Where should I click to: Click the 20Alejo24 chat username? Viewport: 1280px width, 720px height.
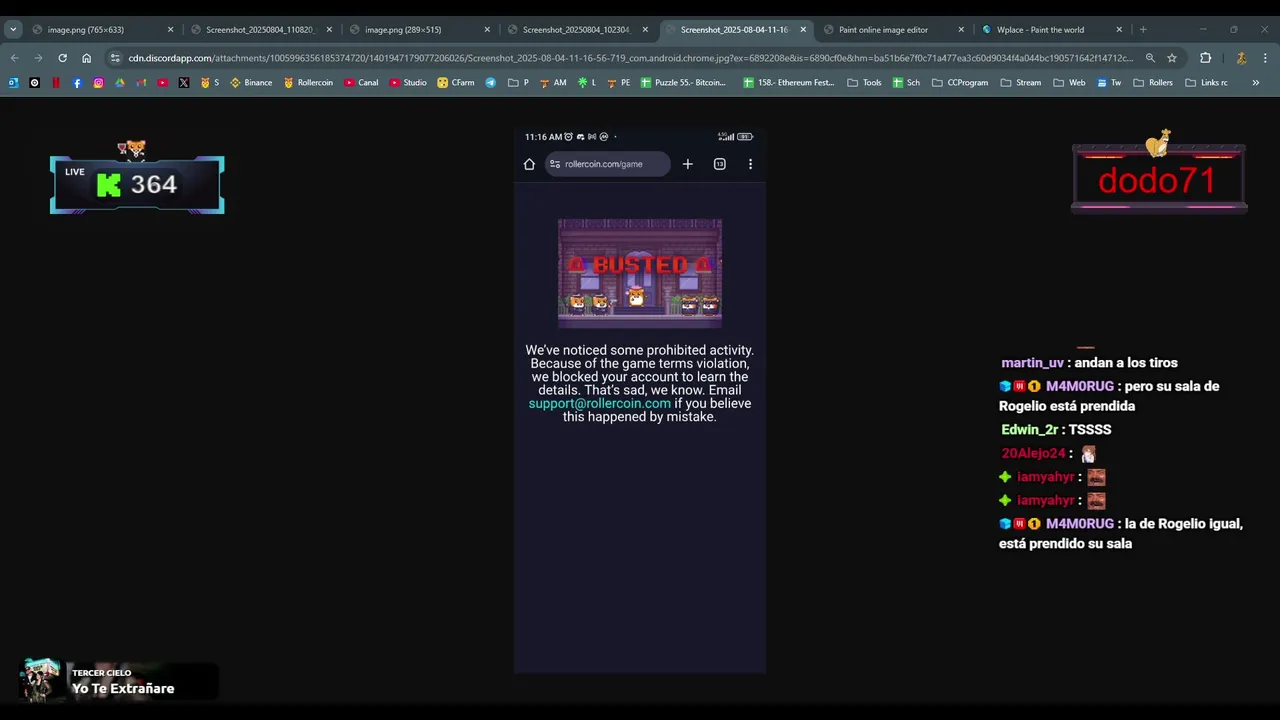tap(1033, 453)
